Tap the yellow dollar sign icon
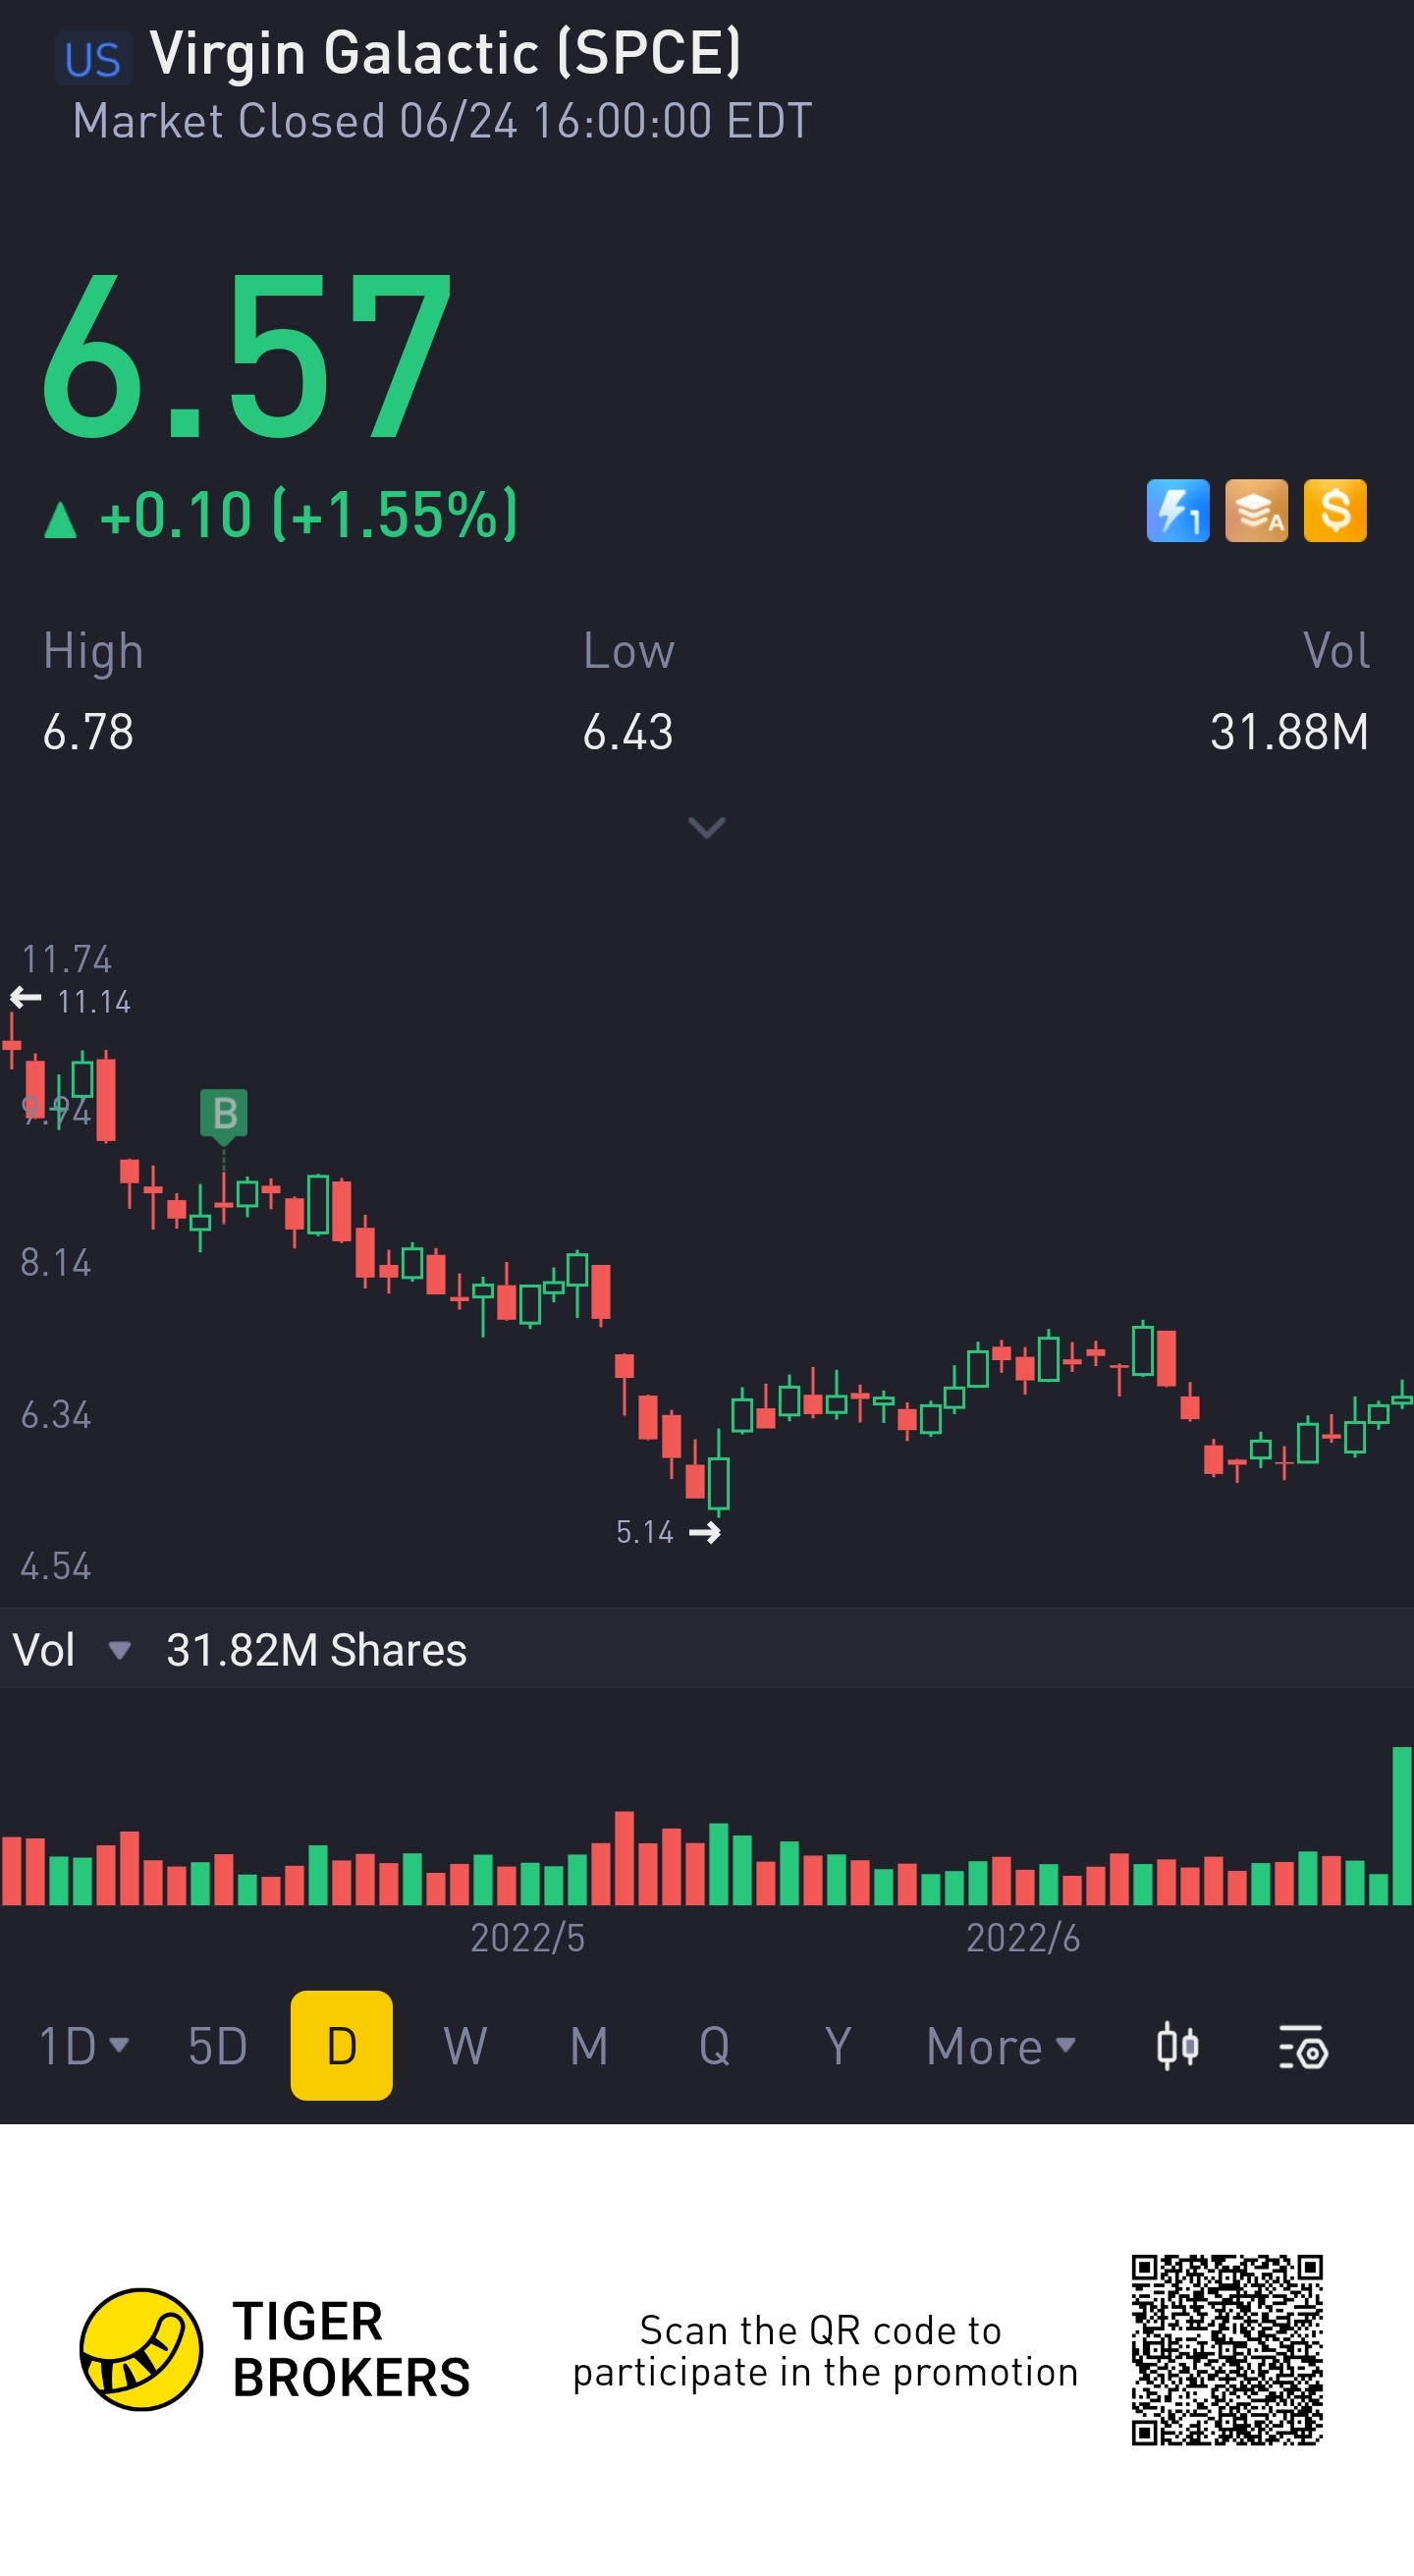Image resolution: width=1414 pixels, height=2576 pixels. (1335, 510)
